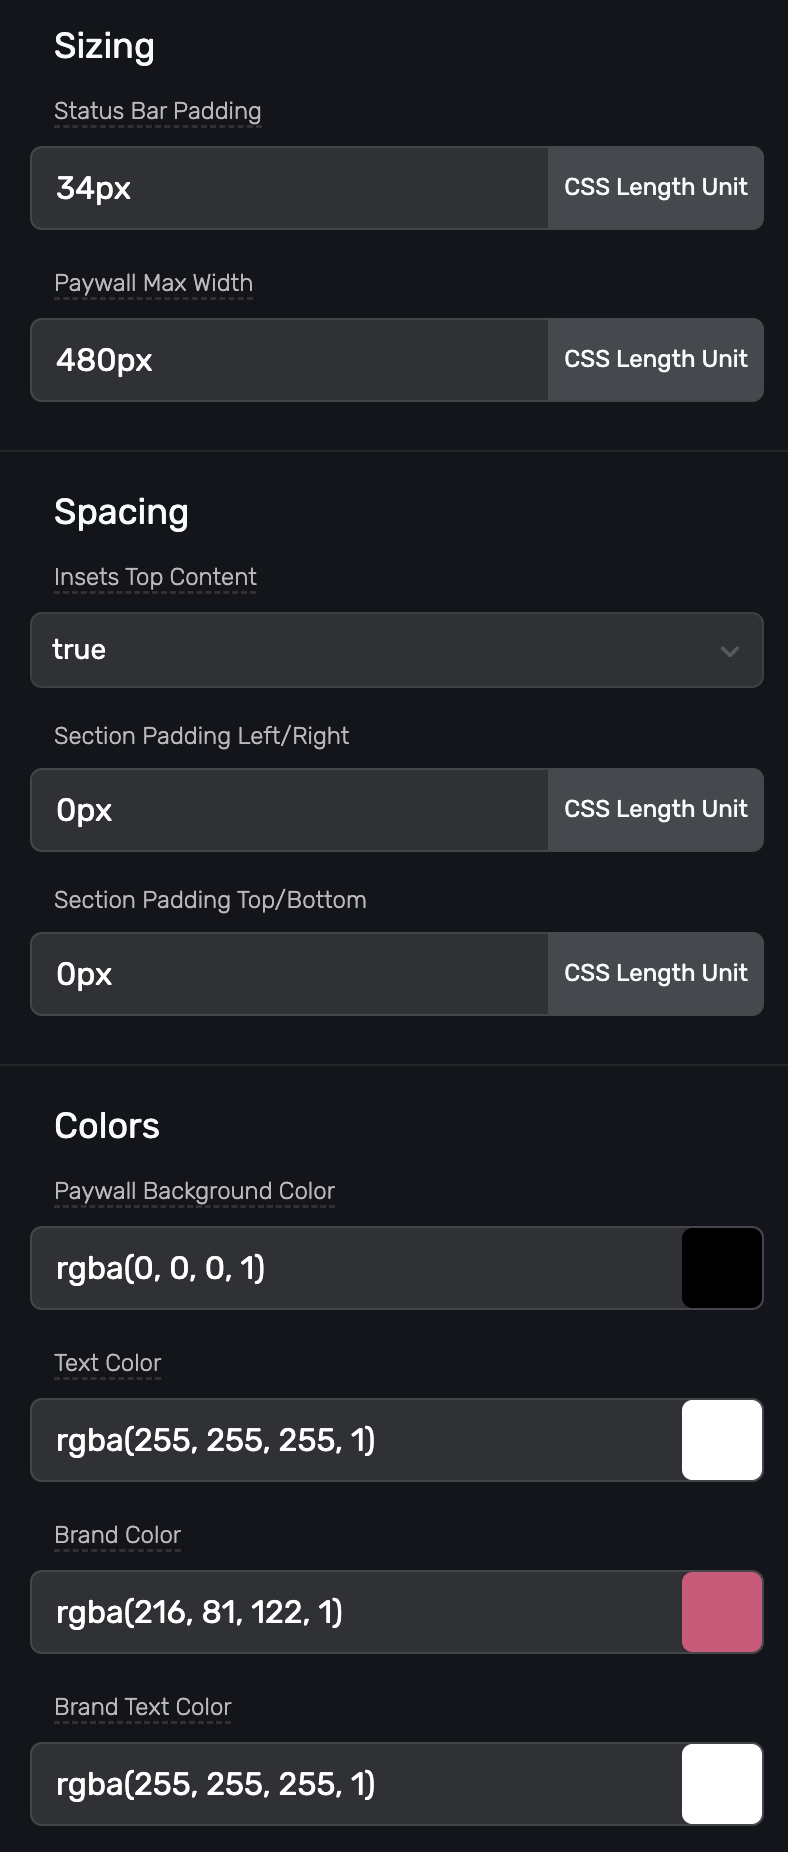Image resolution: width=788 pixels, height=1852 pixels.
Task: Click the Text Color rgba value field
Action: tap(355, 1440)
